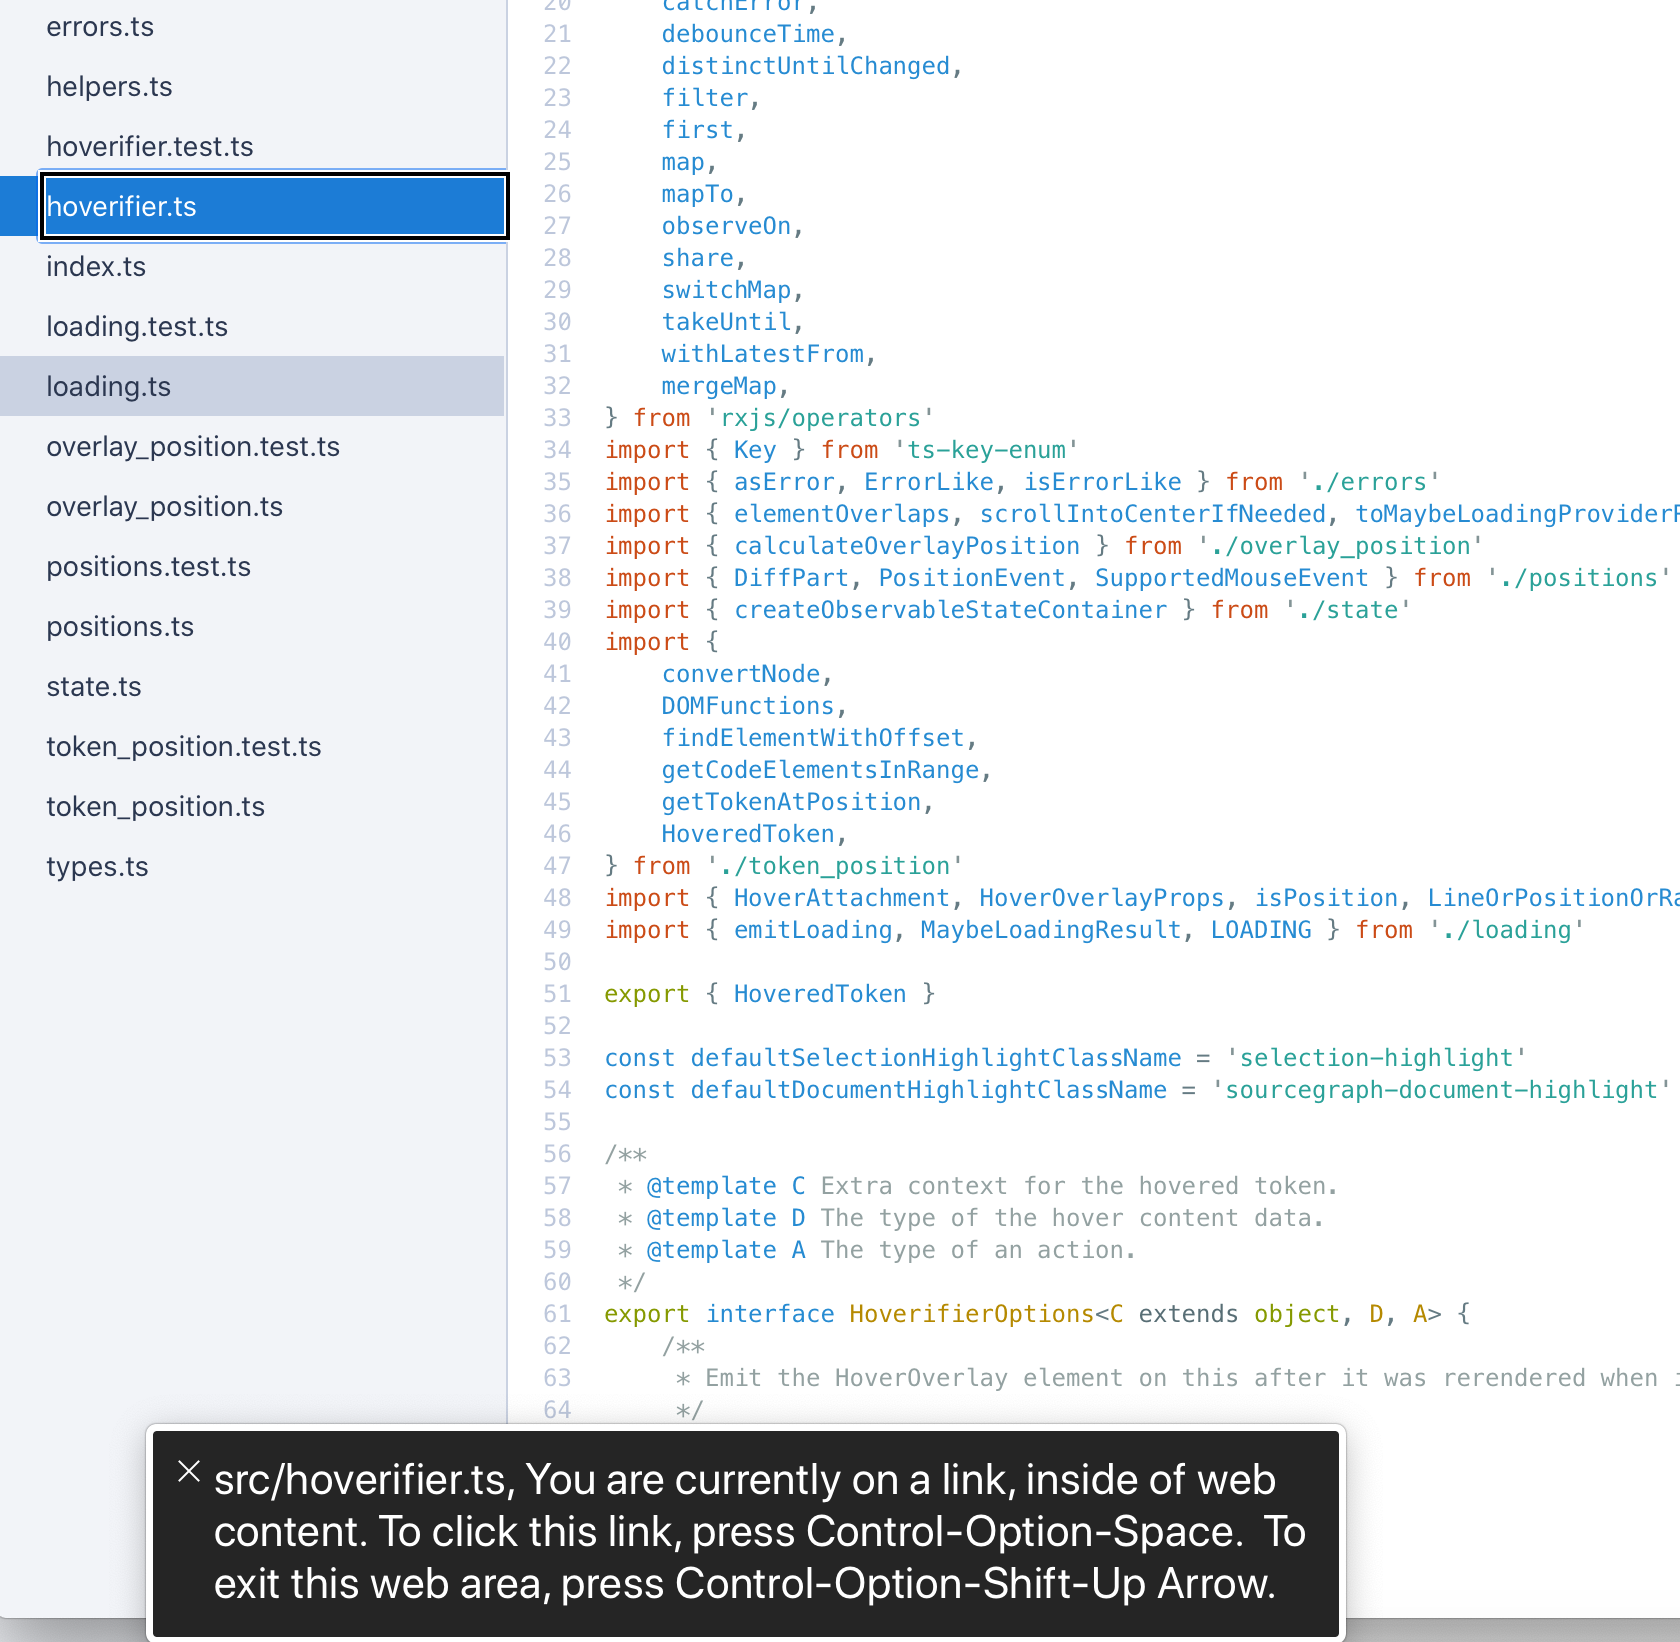Open positions.ts file
The height and width of the screenshot is (1642, 1680).
[120, 627]
